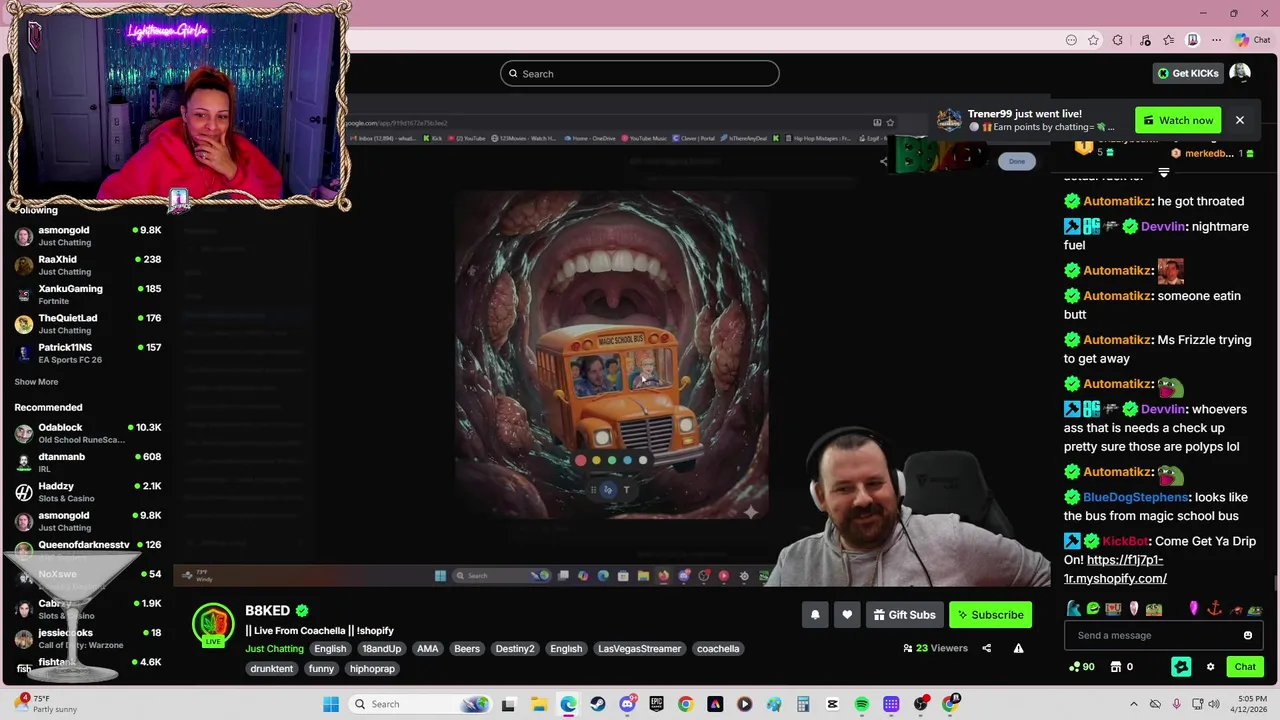Click the 23 Viewers count
Screen dimensions: 1280x720
point(935,648)
